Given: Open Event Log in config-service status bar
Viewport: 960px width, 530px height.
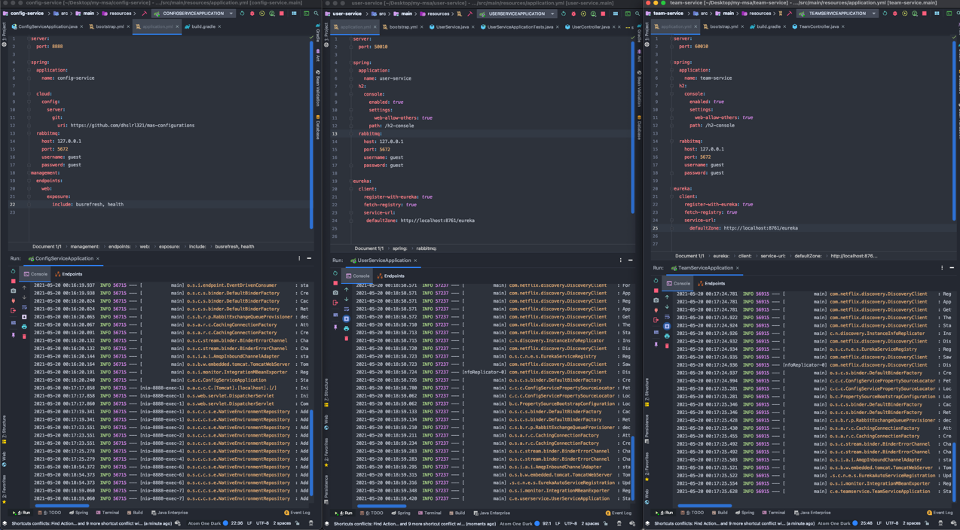Looking at the screenshot, I should click(298, 512).
